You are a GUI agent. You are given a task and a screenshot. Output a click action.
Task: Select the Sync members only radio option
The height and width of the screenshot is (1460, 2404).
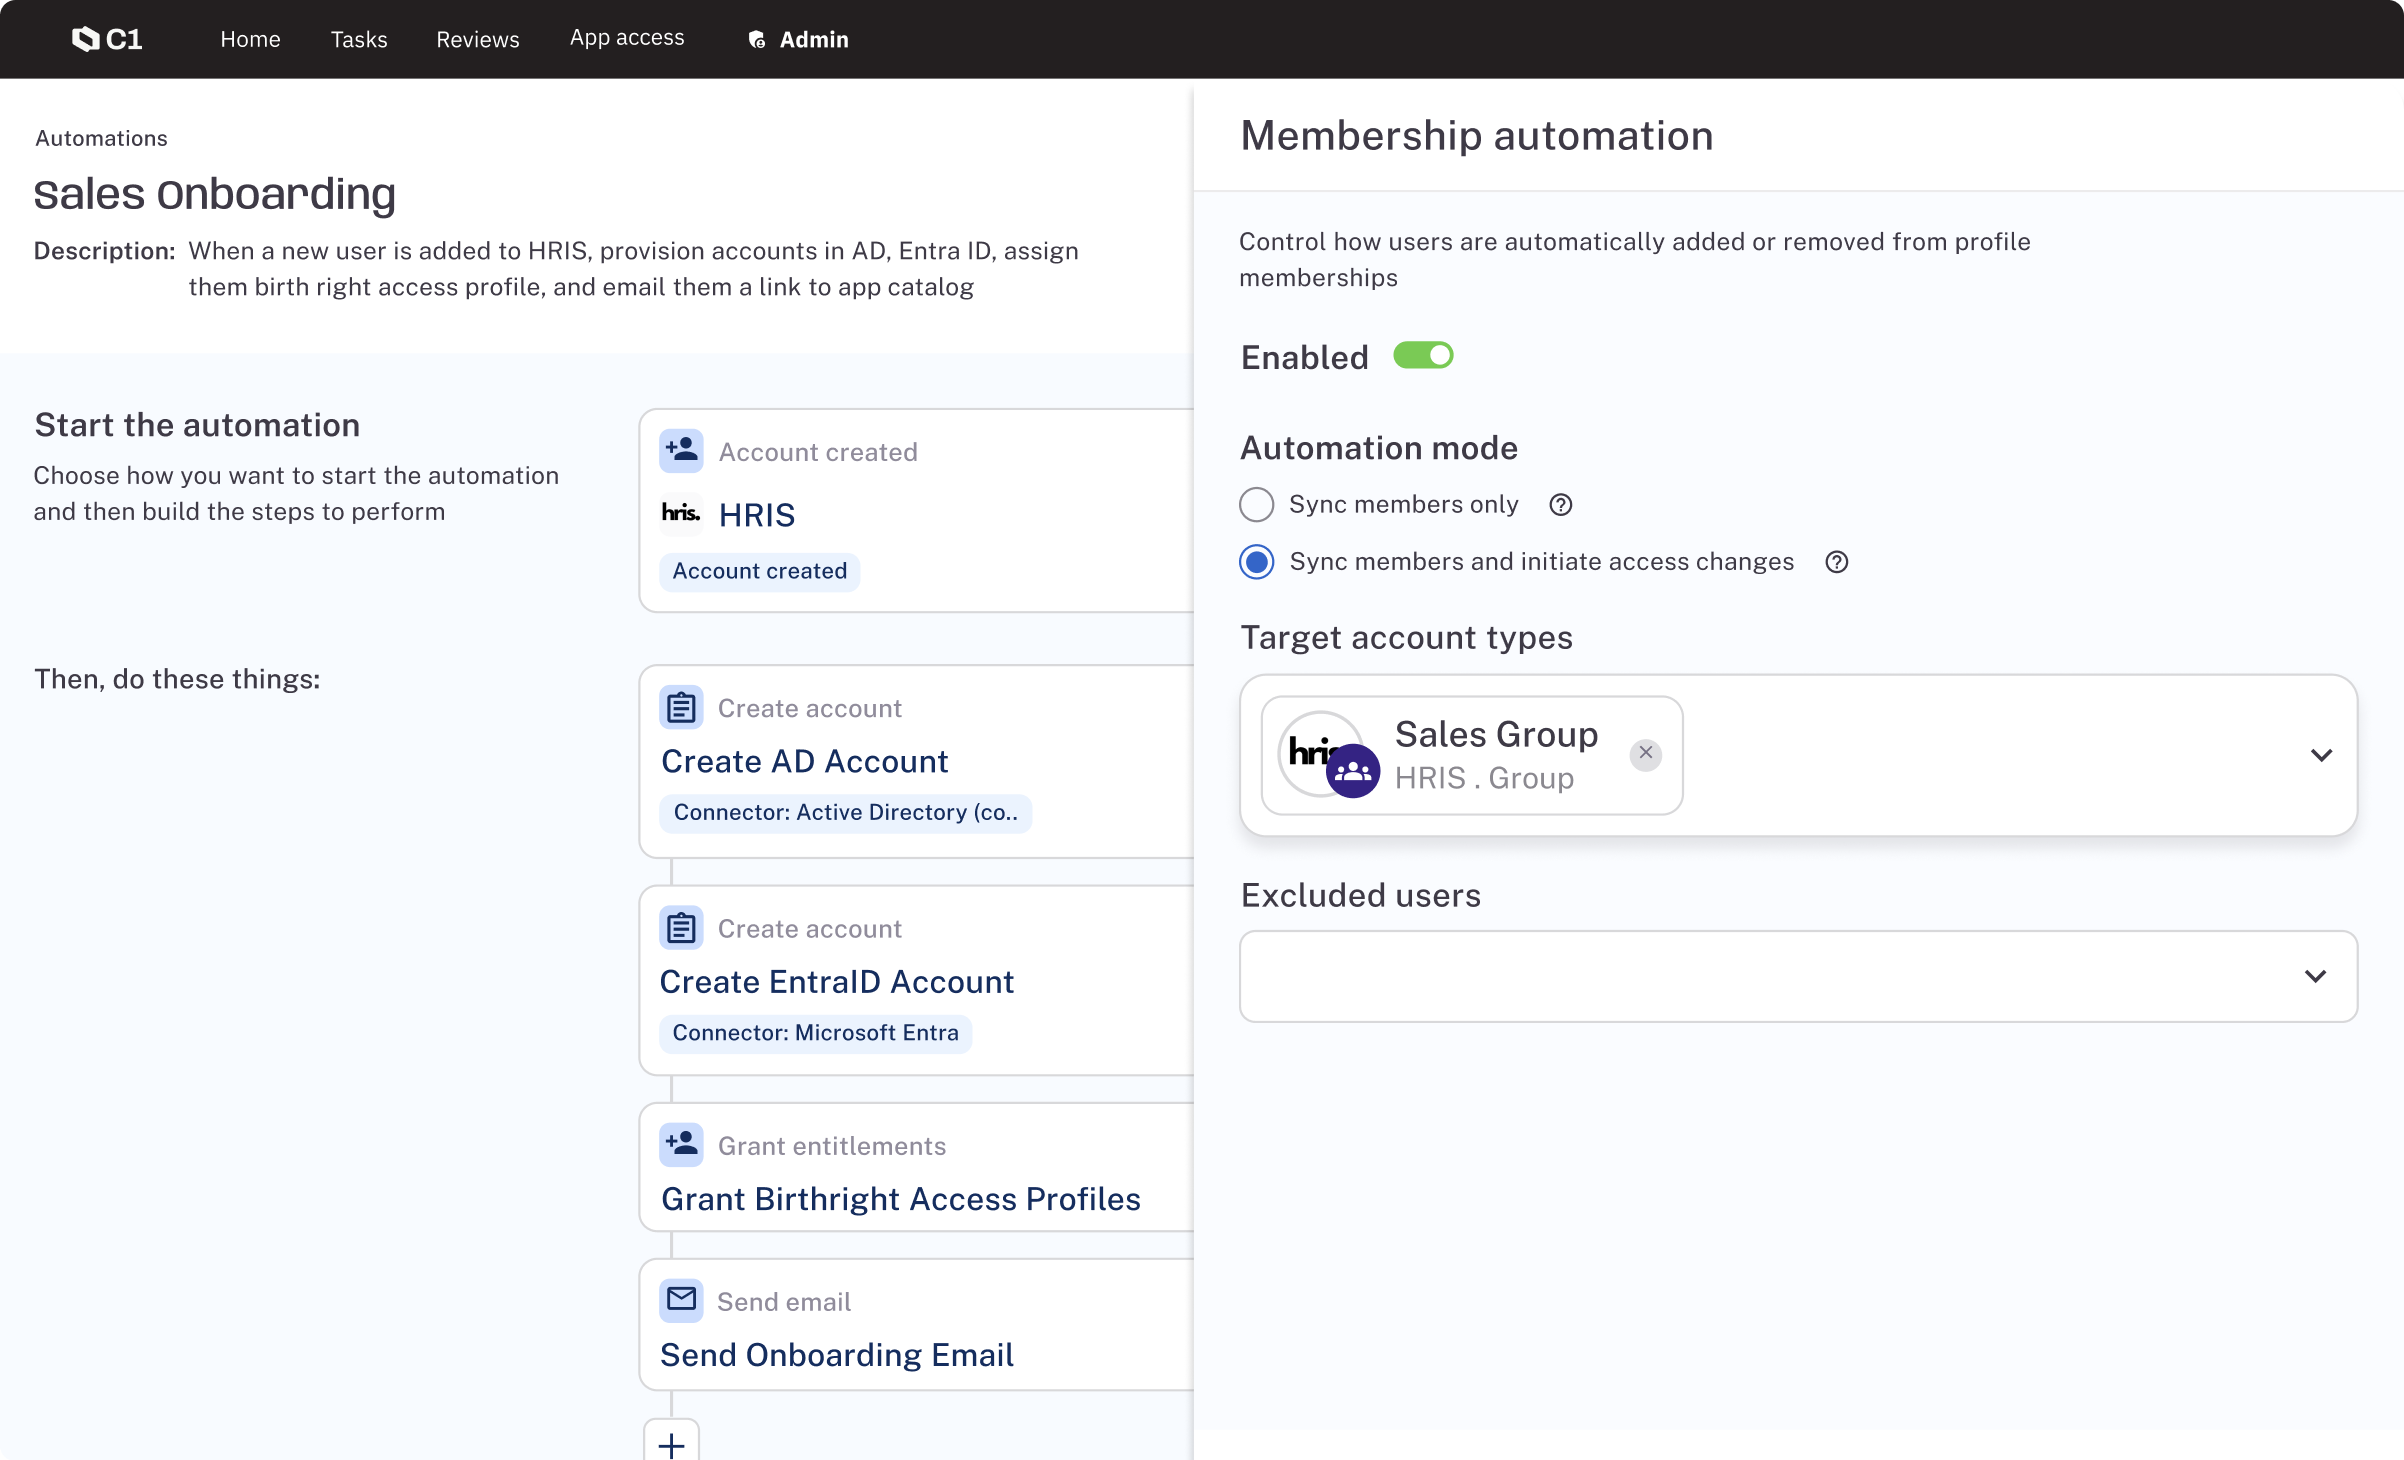point(1256,505)
